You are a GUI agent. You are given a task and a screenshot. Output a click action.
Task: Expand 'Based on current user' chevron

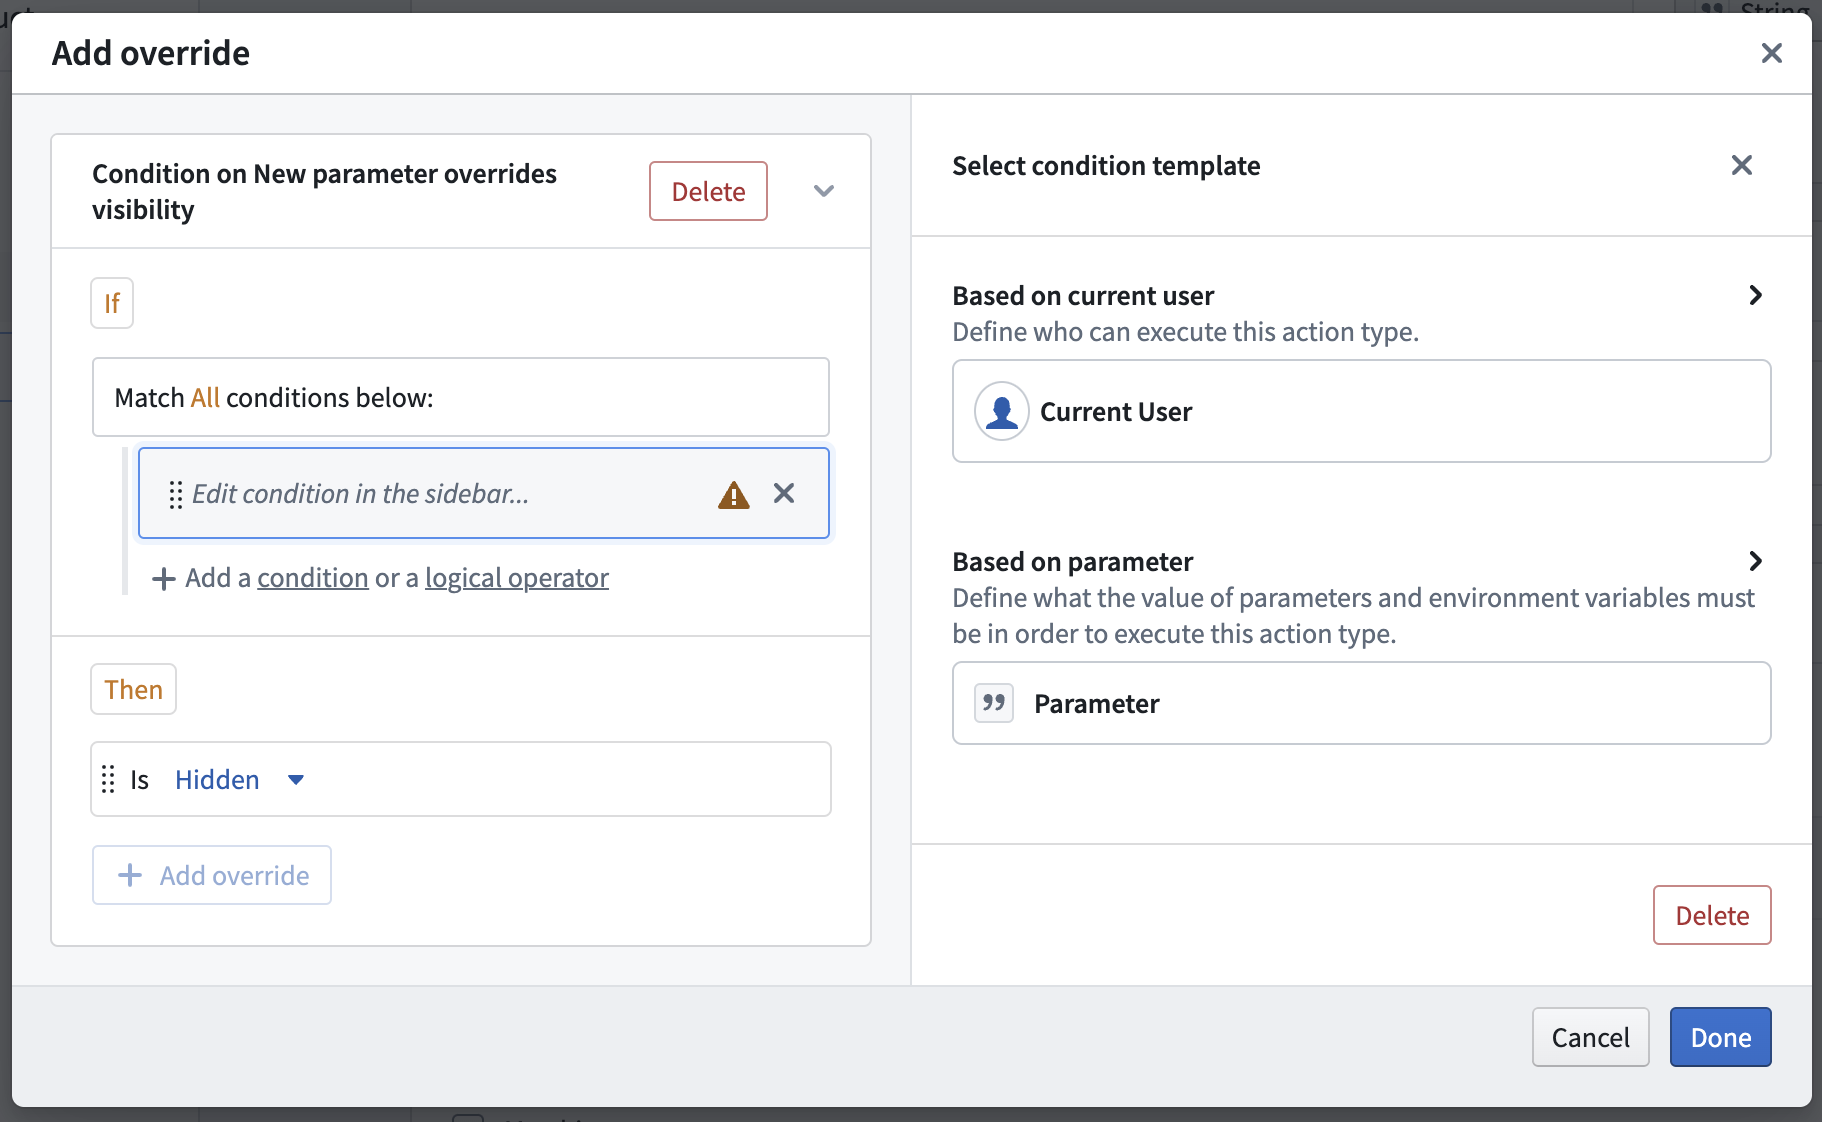point(1755,295)
